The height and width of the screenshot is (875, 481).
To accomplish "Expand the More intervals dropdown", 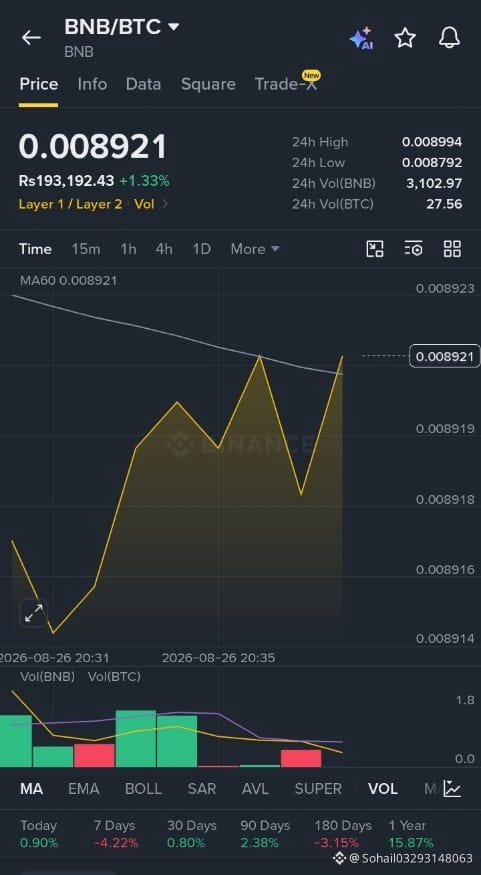I will click(255, 249).
